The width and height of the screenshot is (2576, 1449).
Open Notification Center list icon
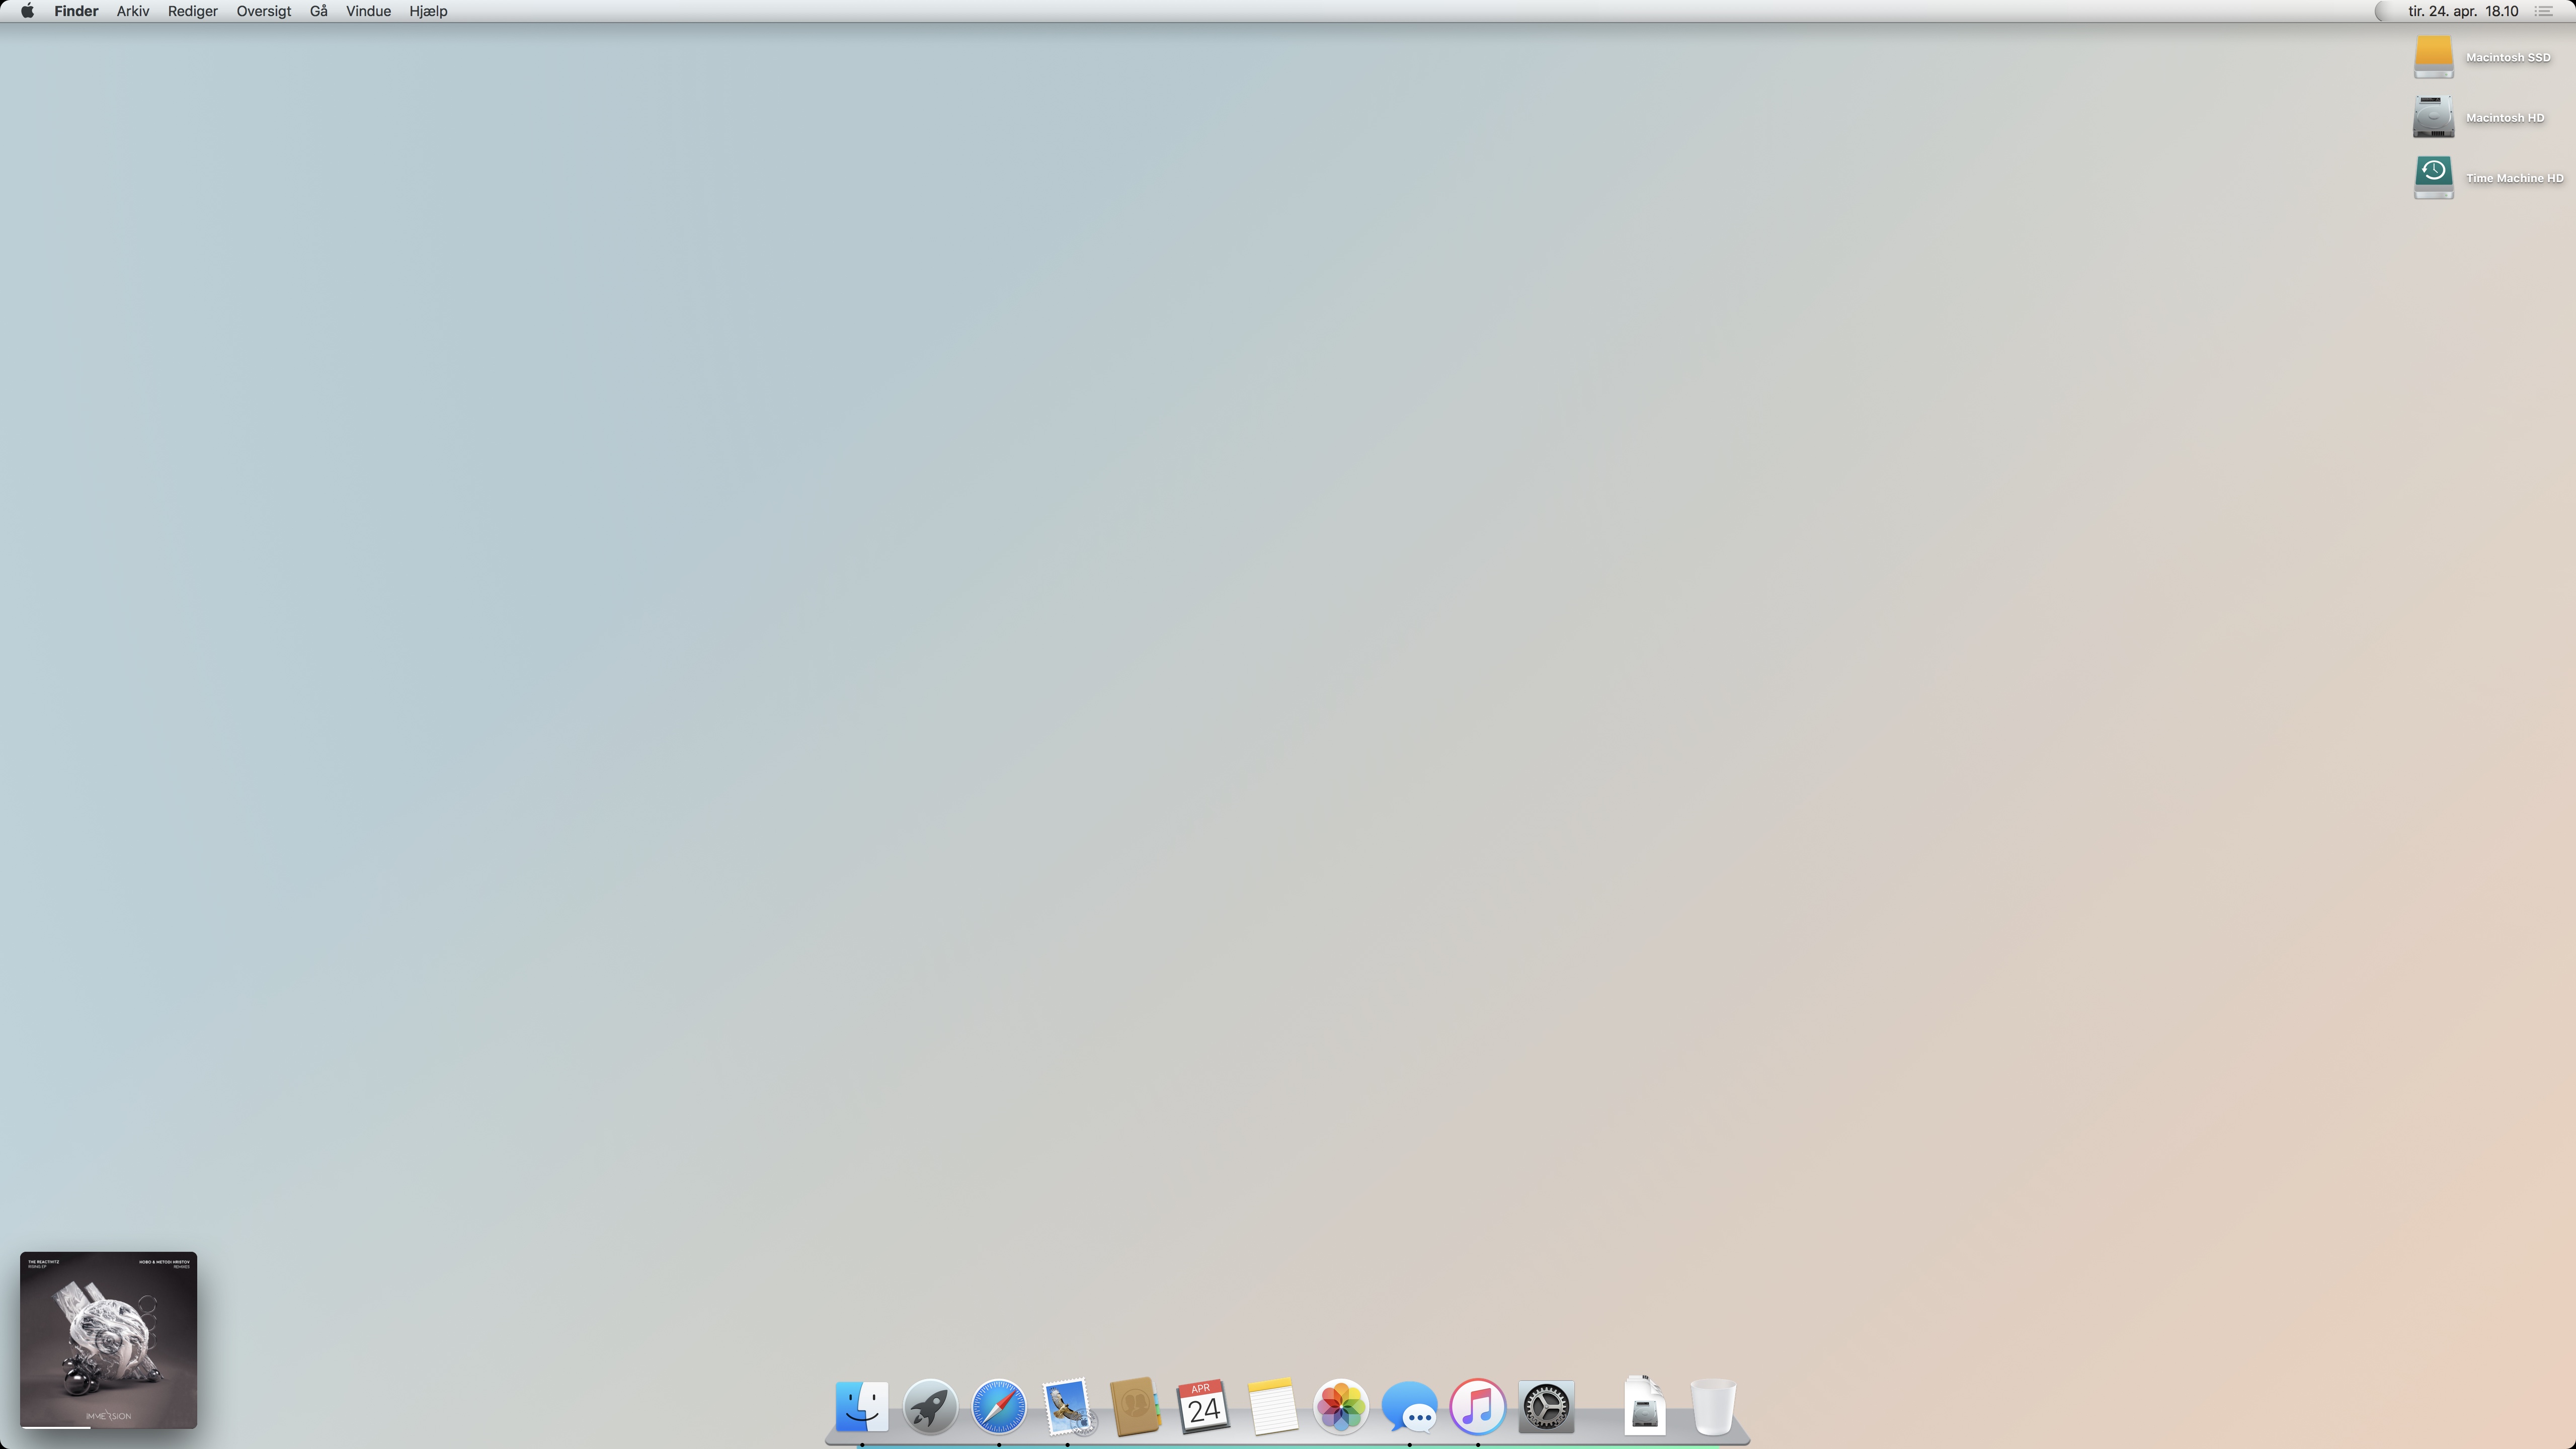point(2544,11)
